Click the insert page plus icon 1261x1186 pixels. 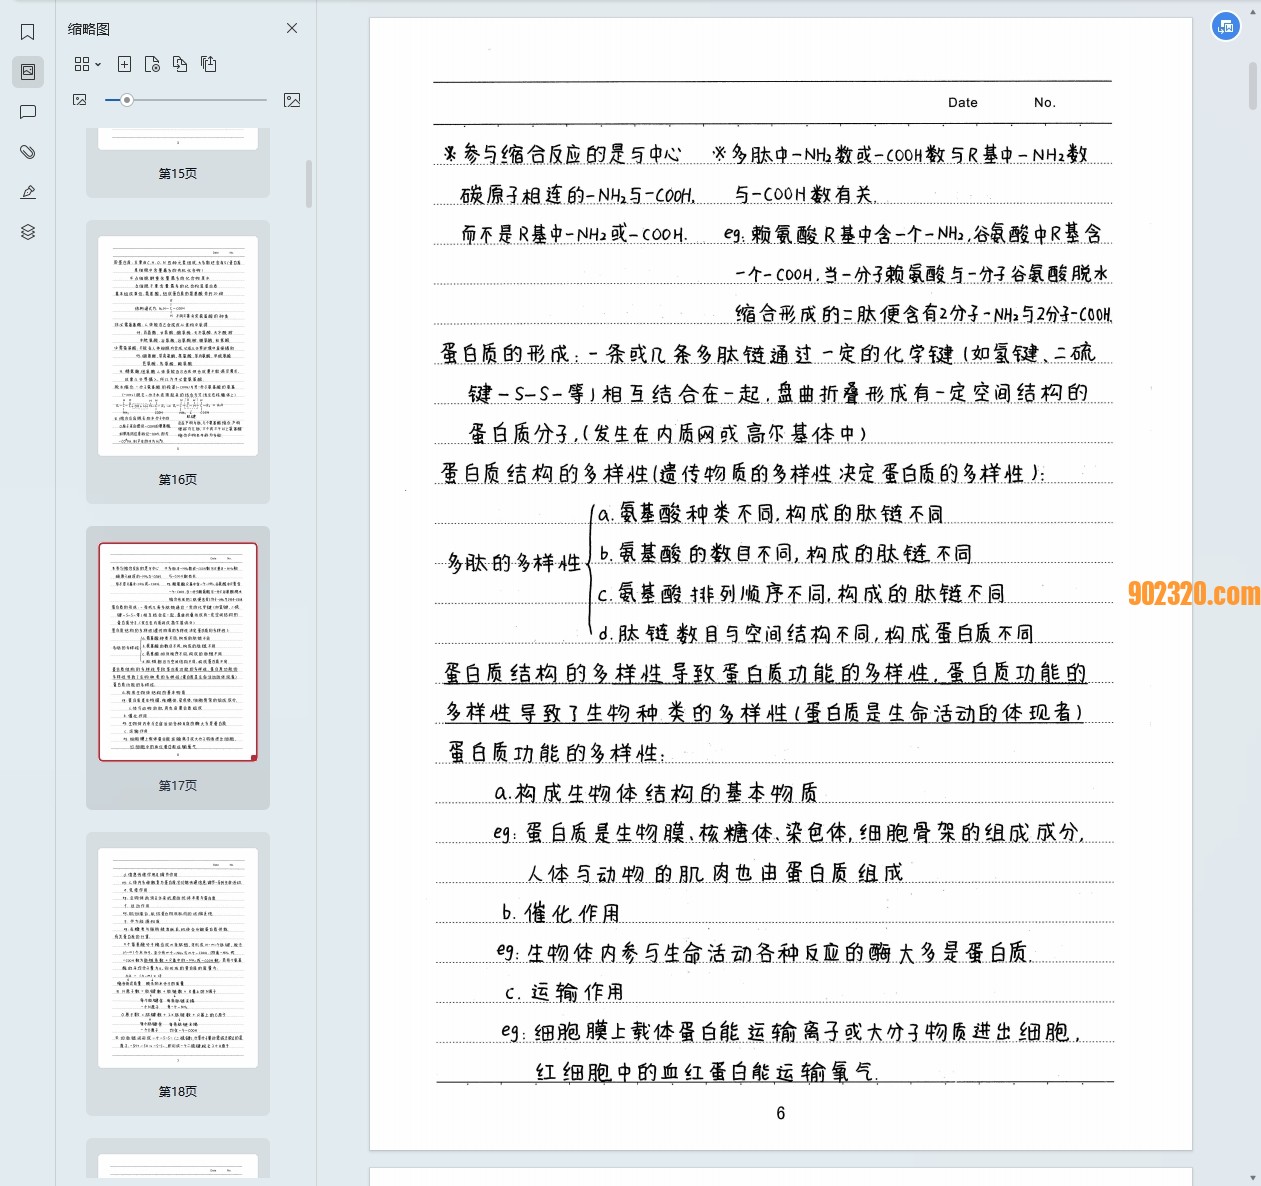pos(124,64)
